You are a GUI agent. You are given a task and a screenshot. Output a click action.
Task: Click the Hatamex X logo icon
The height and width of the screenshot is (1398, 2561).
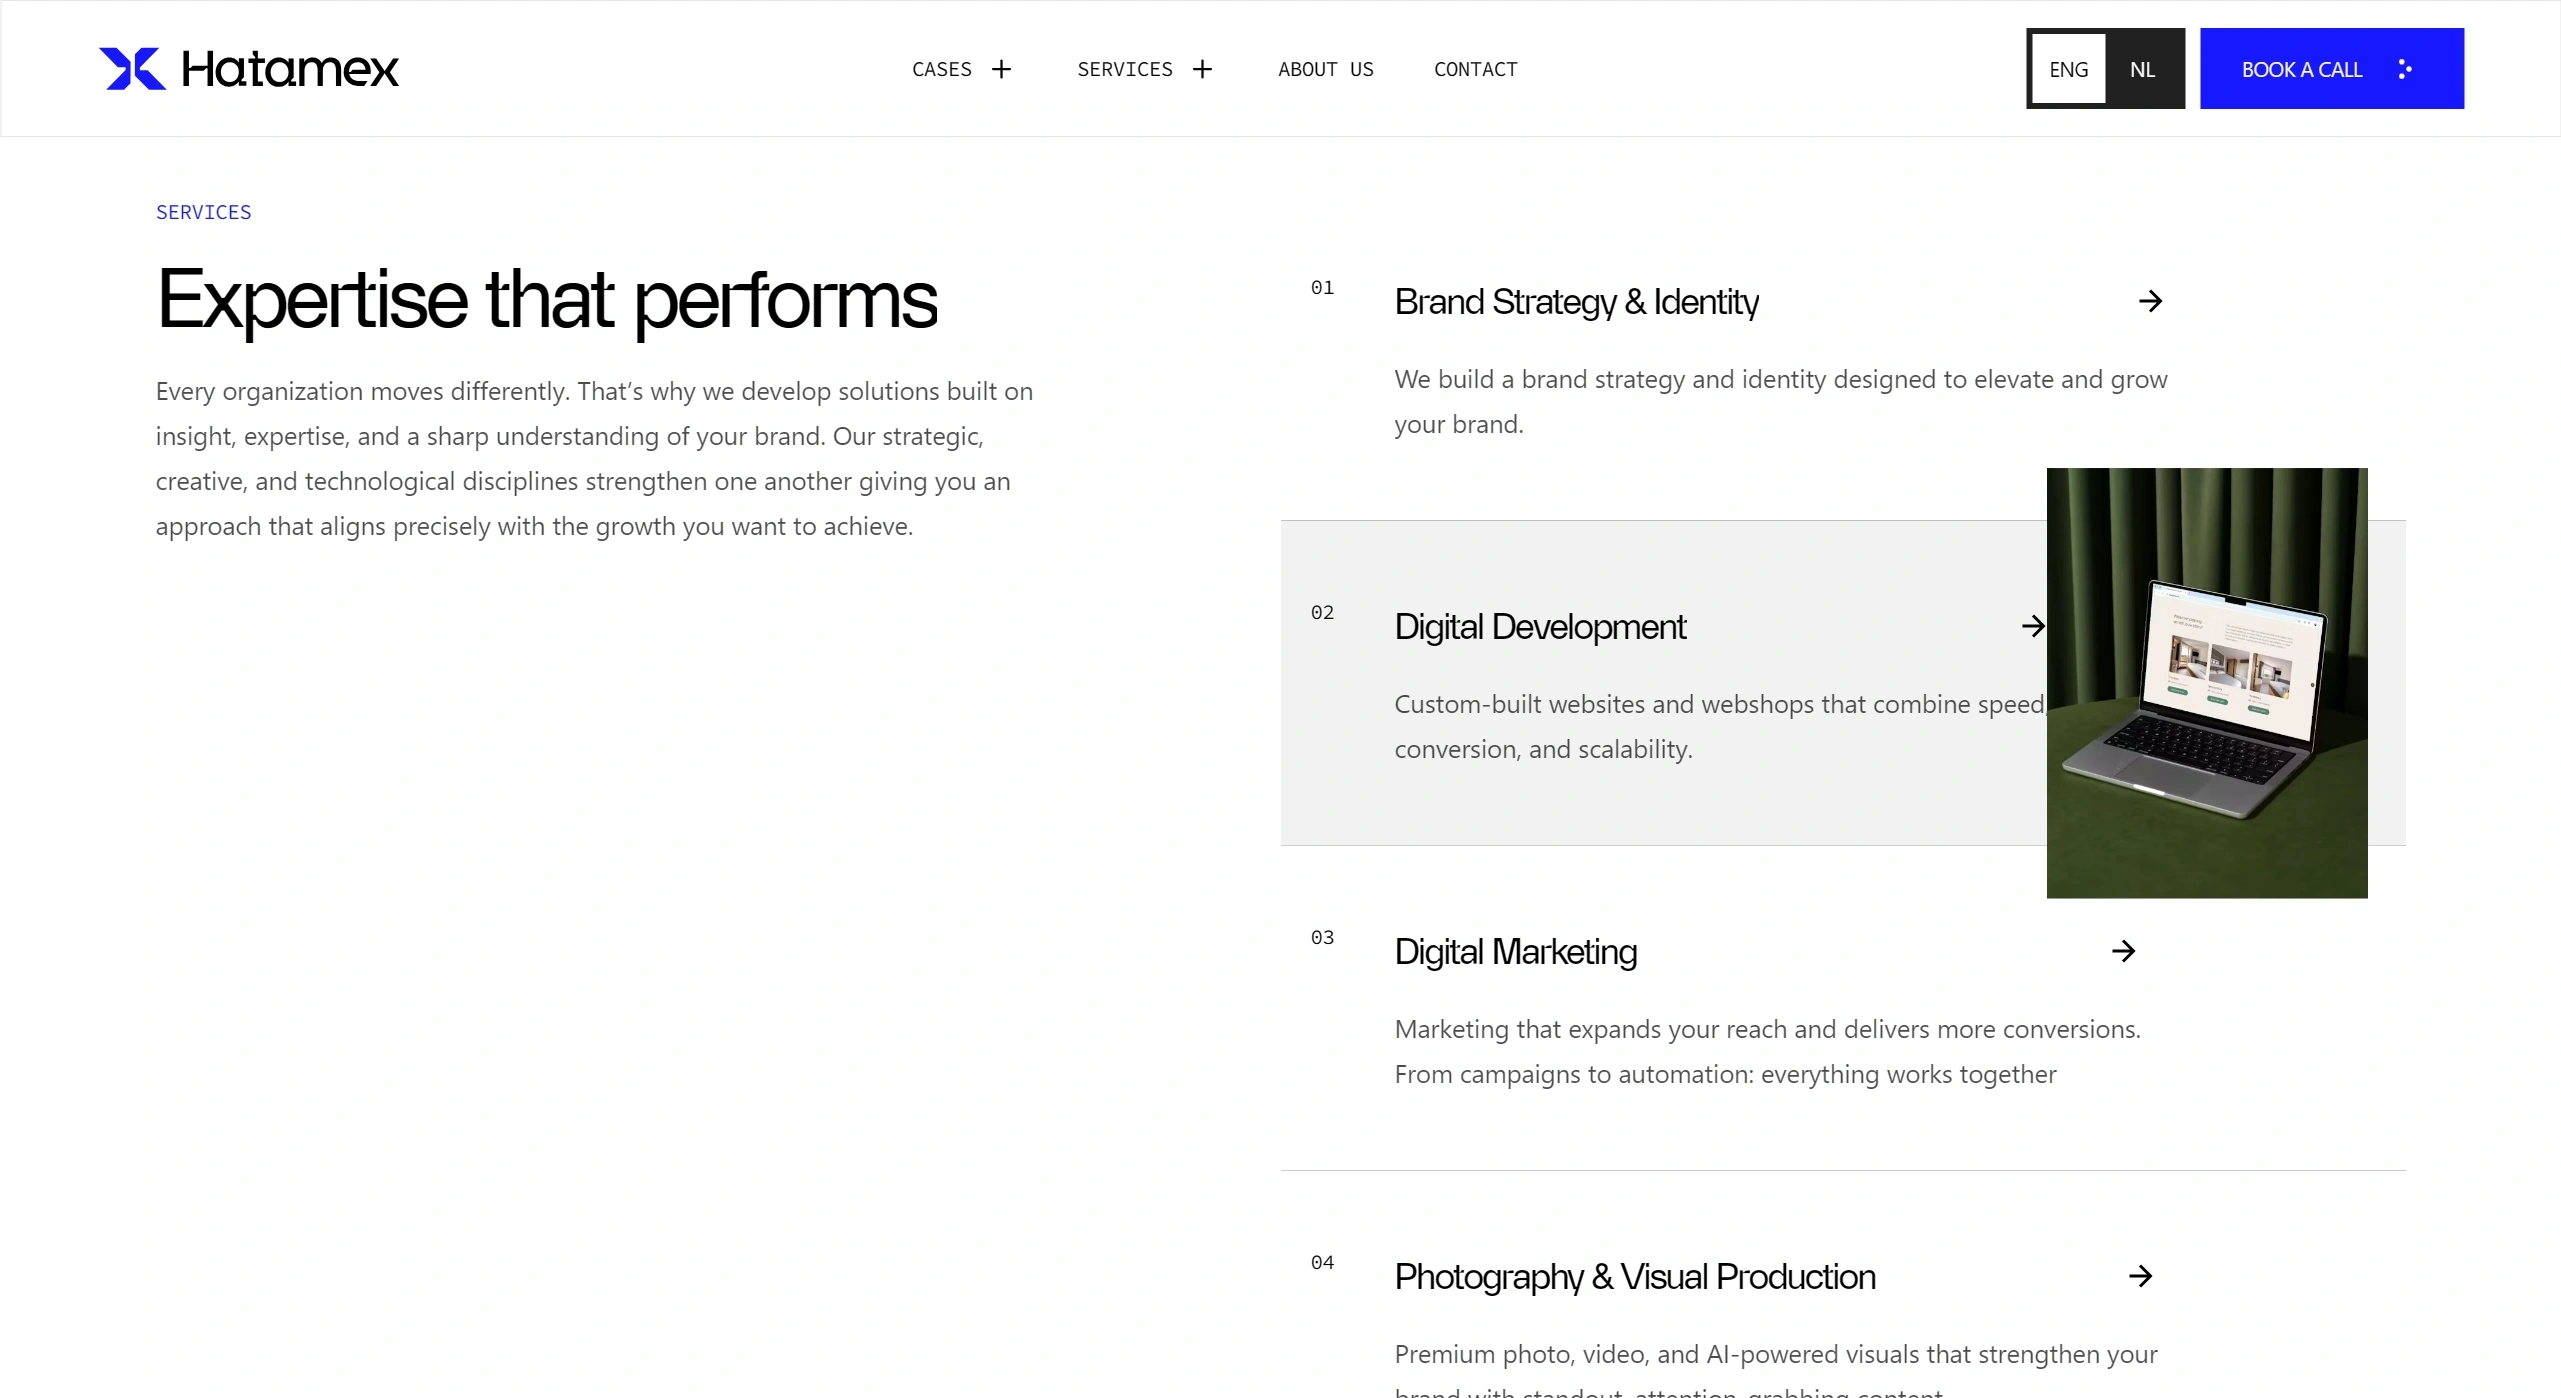tap(132, 69)
